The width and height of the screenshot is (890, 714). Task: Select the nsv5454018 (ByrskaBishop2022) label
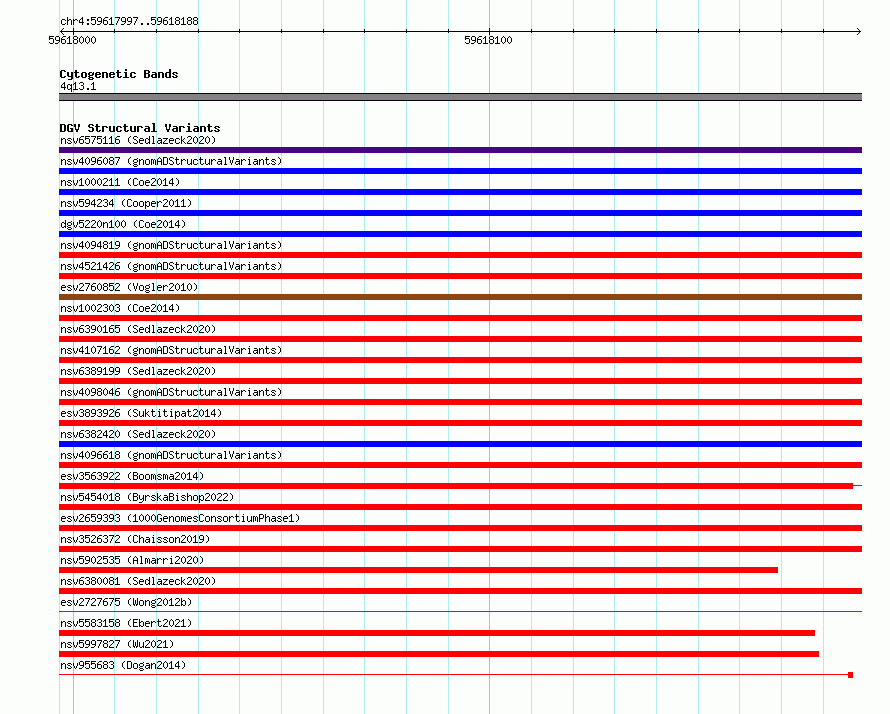click(147, 497)
